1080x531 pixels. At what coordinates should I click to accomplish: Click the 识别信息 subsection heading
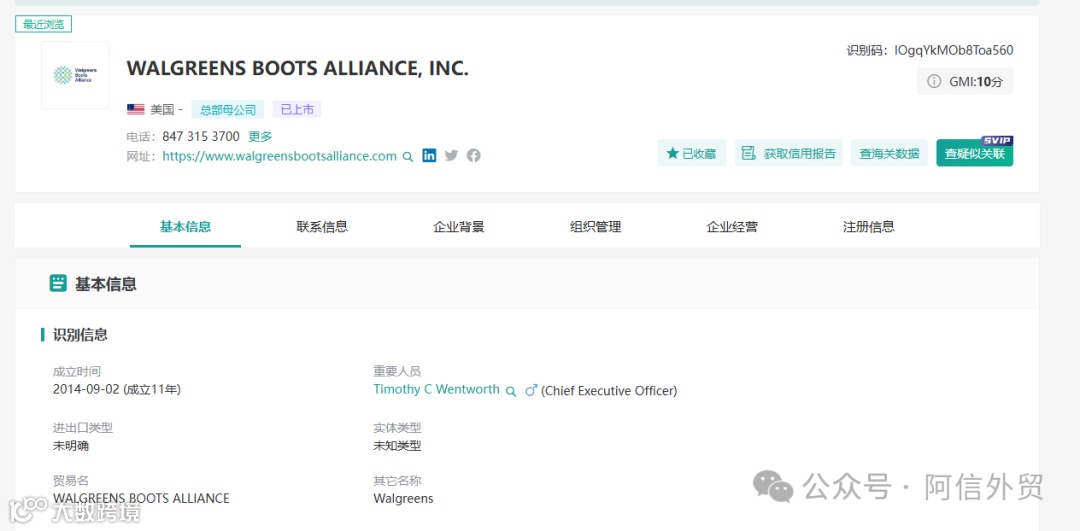tap(80, 335)
